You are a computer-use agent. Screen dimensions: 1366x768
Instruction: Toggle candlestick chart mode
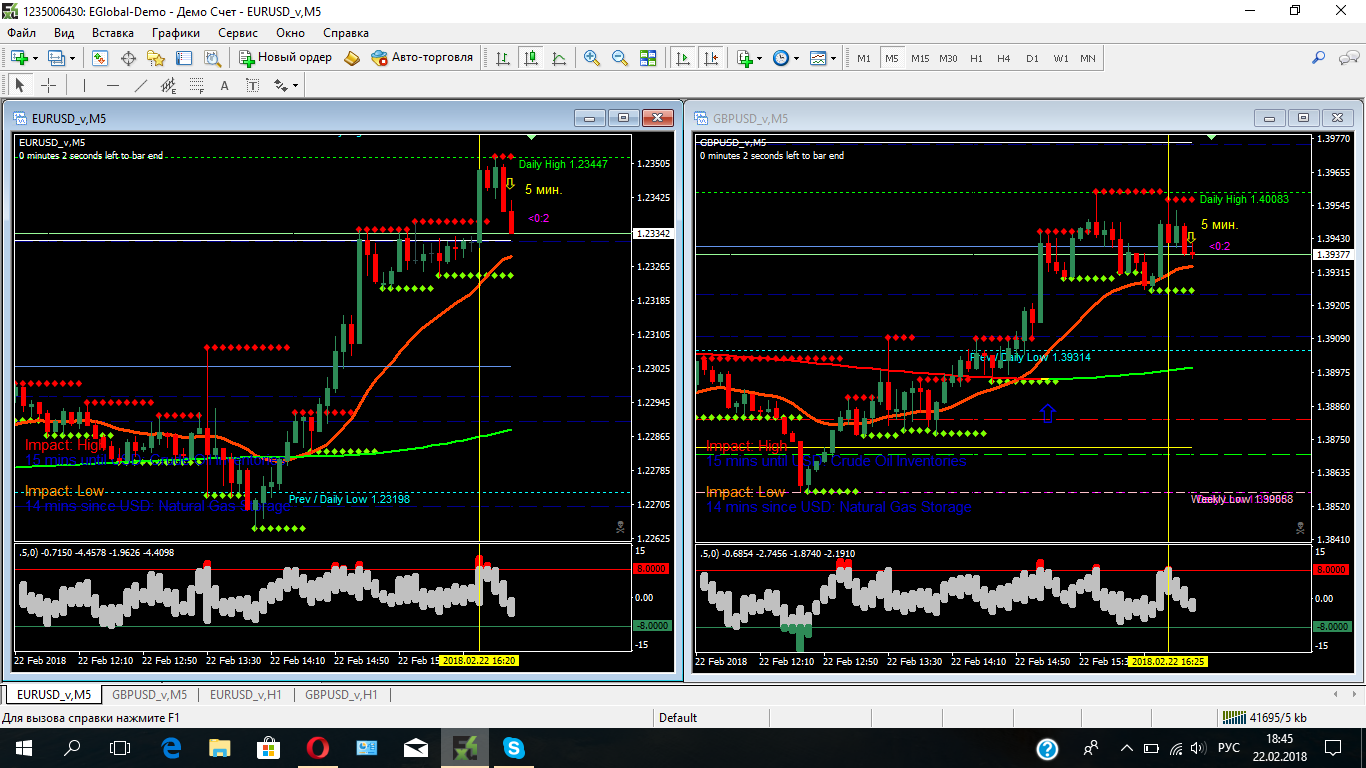[531, 58]
